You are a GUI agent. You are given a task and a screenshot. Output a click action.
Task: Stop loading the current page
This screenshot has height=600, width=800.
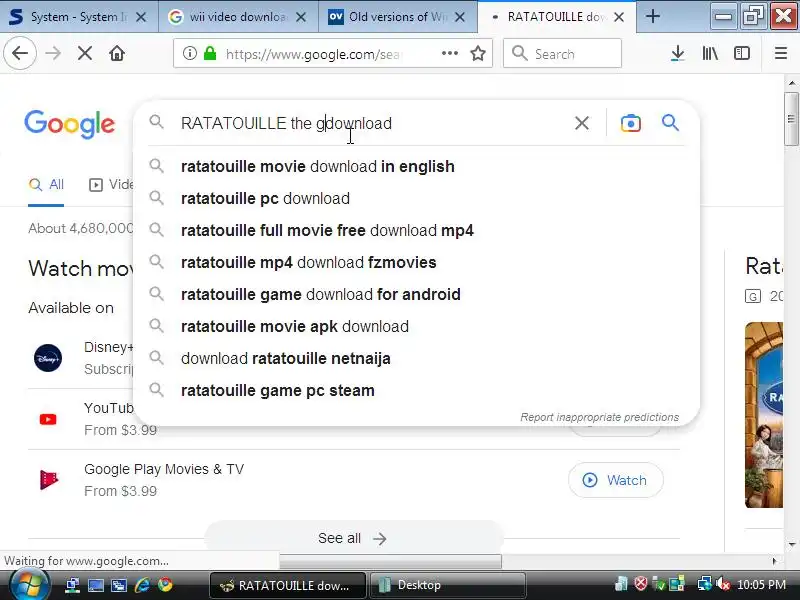pos(85,53)
